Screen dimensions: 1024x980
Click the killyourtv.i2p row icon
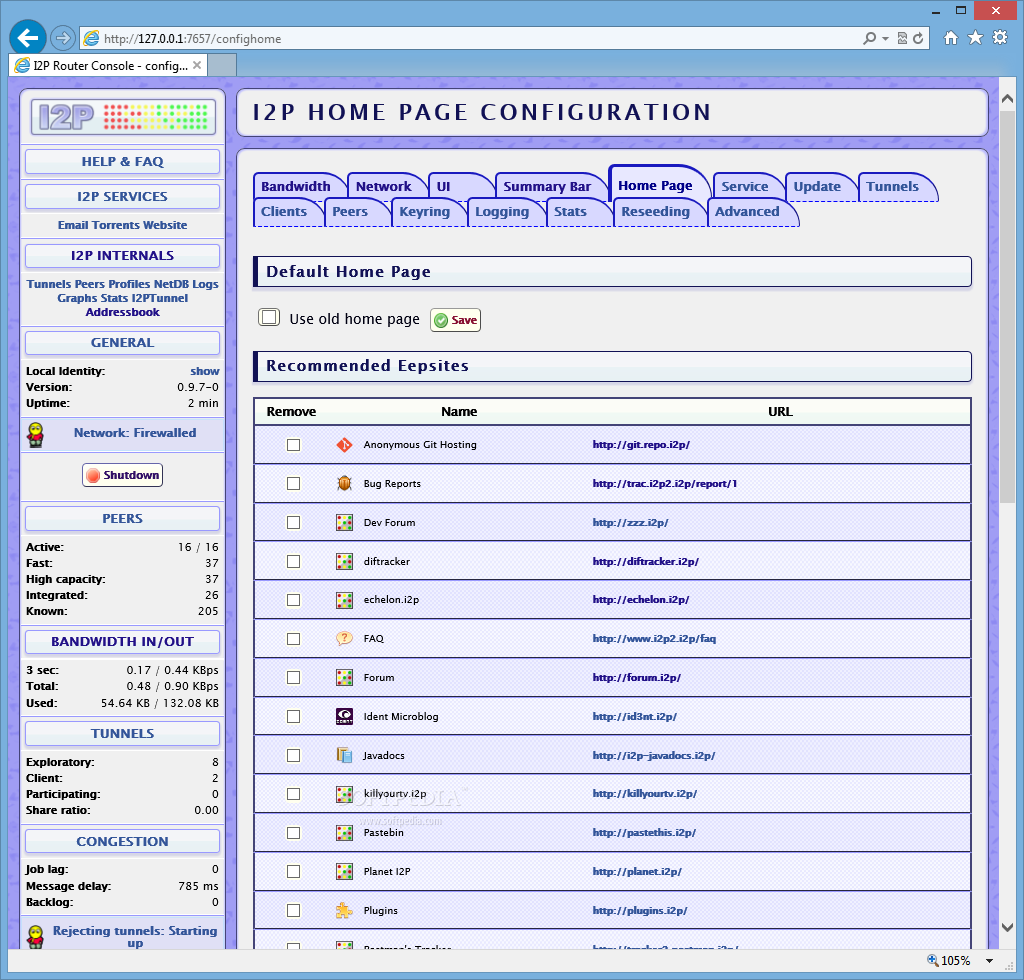click(x=344, y=794)
